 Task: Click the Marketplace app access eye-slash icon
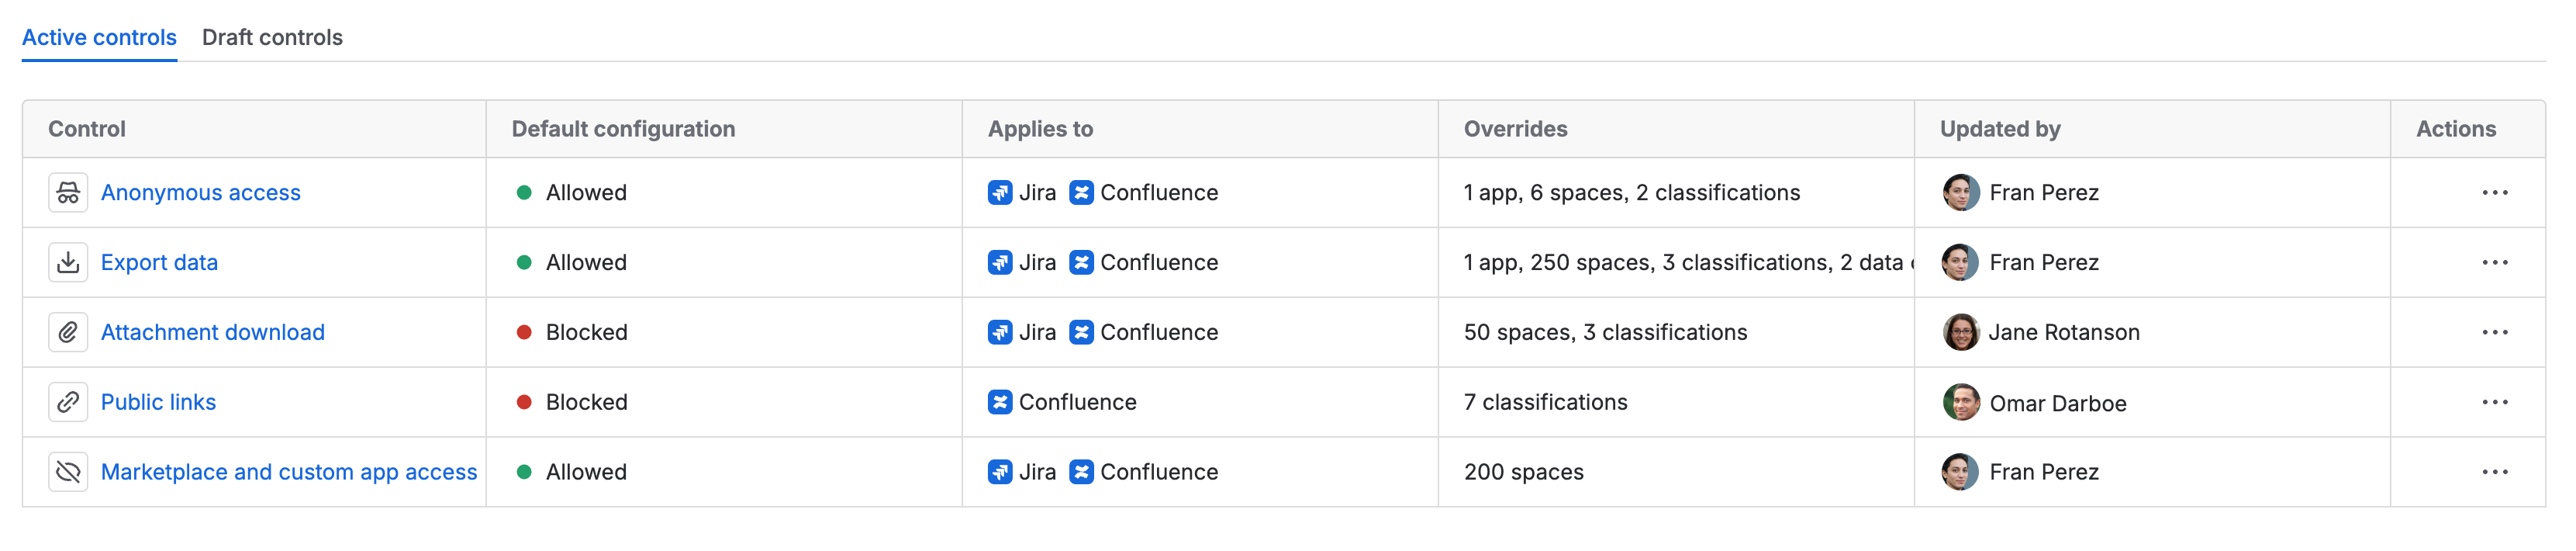[x=68, y=472]
